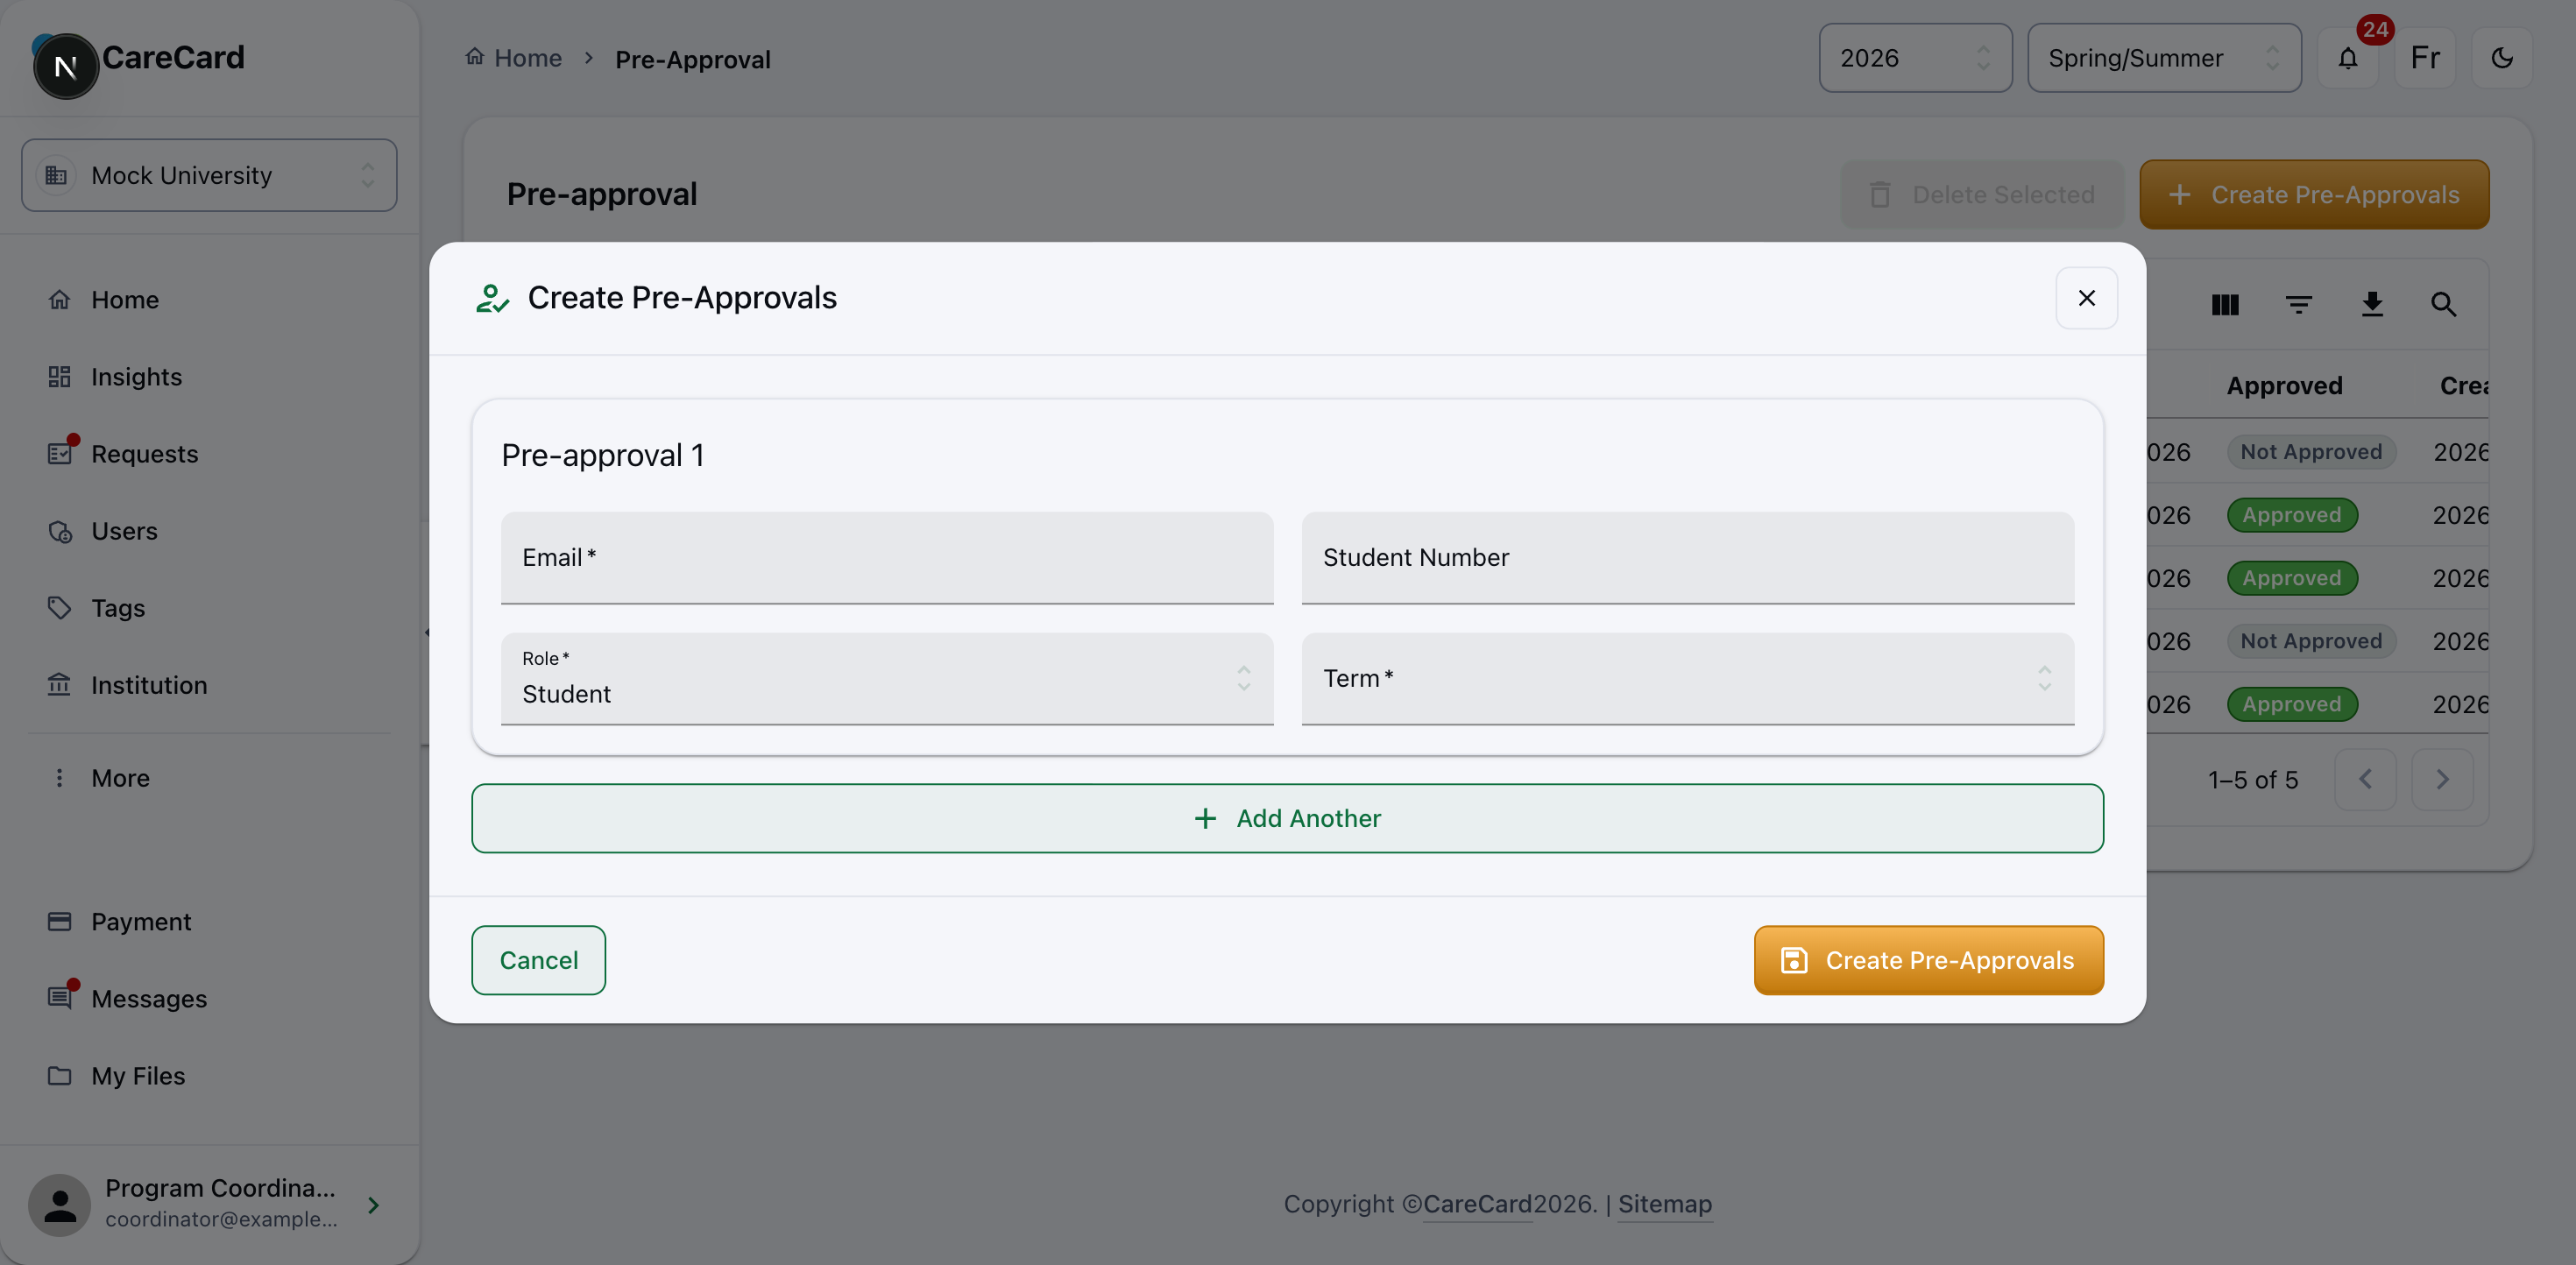The width and height of the screenshot is (2576, 1265).
Task: Open the Home sidebar item
Action: click(210, 300)
